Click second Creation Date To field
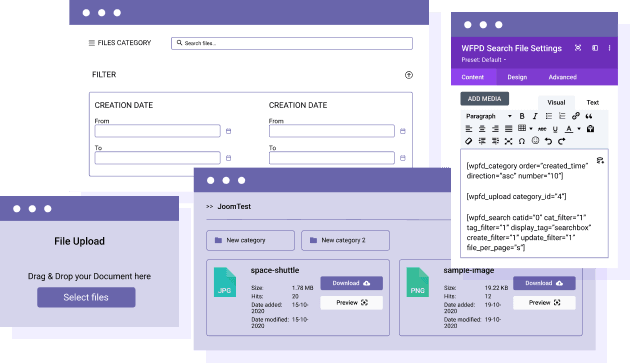The image size is (630, 363). click(x=331, y=158)
